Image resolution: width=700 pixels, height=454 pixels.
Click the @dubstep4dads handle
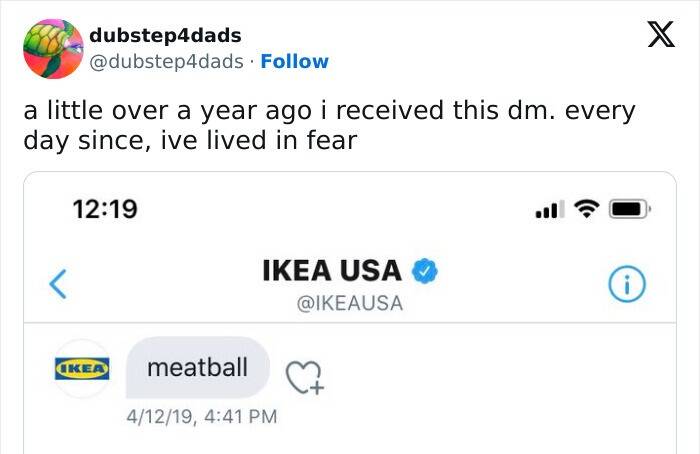coord(167,62)
